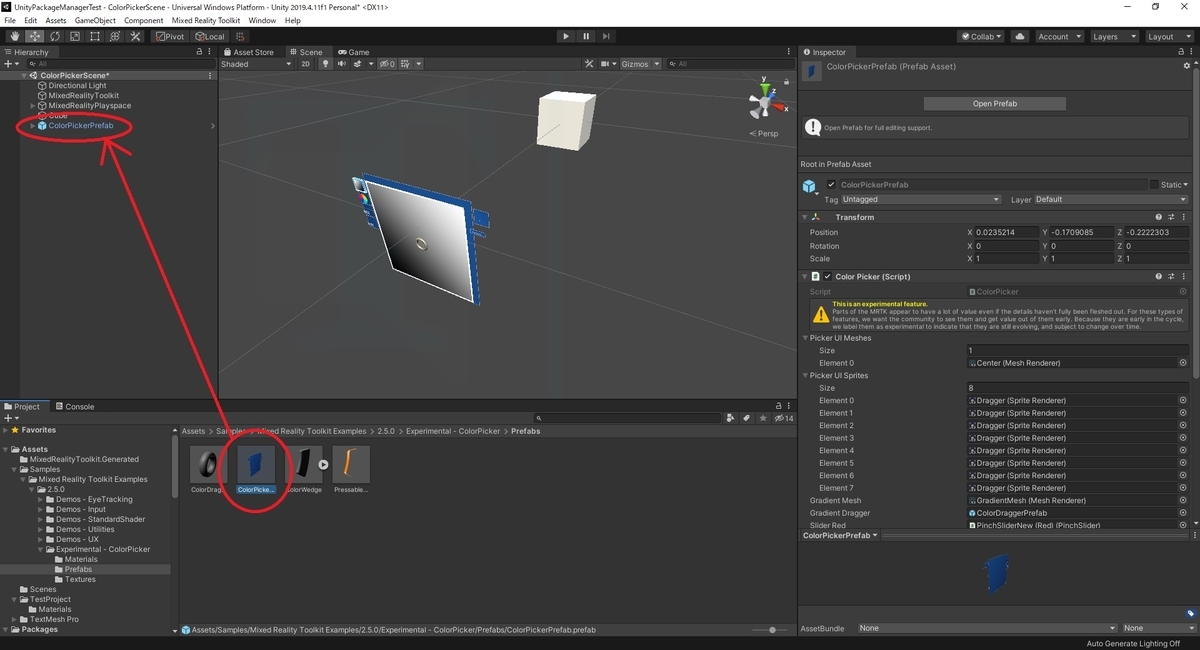Screen dimensions: 1200x650
Task: Open the Layers dropdown
Action: (x=1113, y=37)
